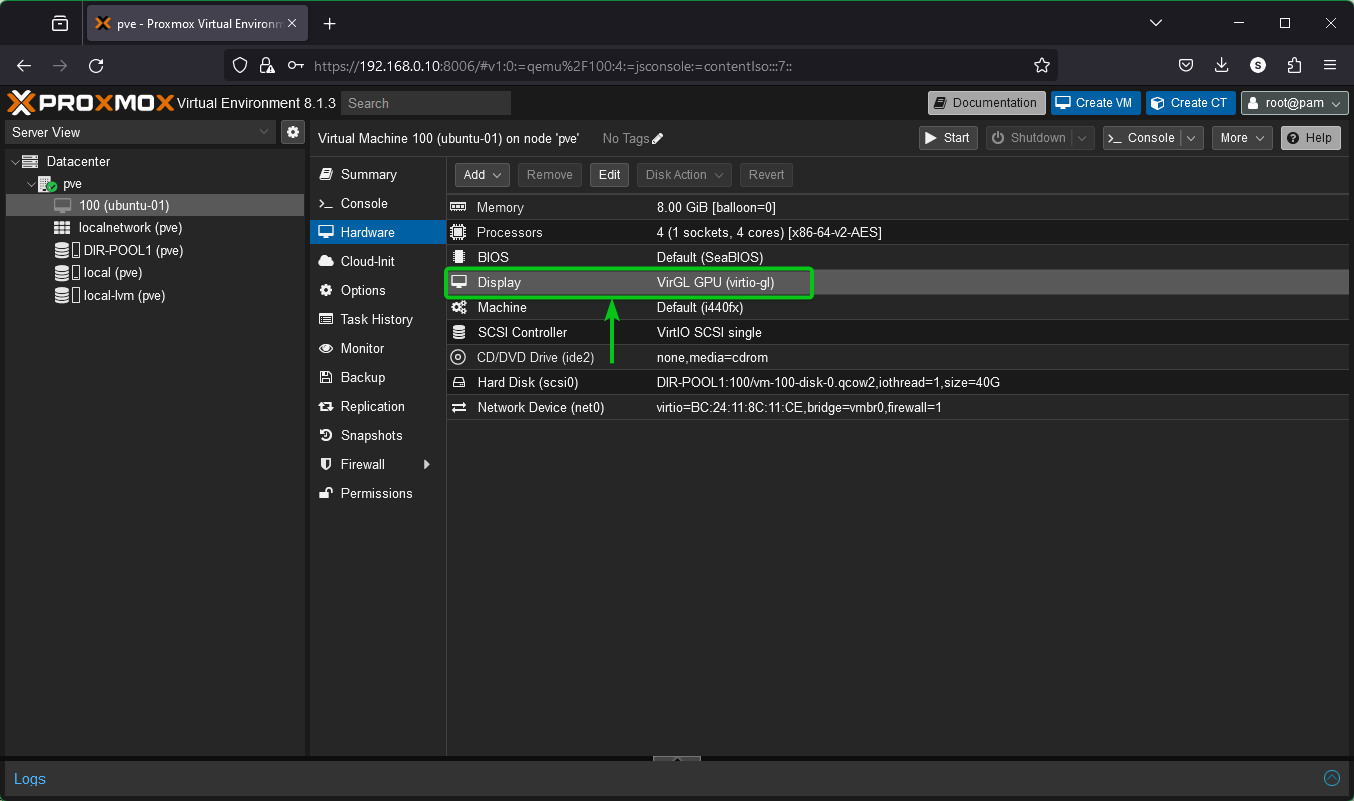The width and height of the screenshot is (1354, 801).
Task: Open the Cloud-Init tab
Action: point(377,261)
